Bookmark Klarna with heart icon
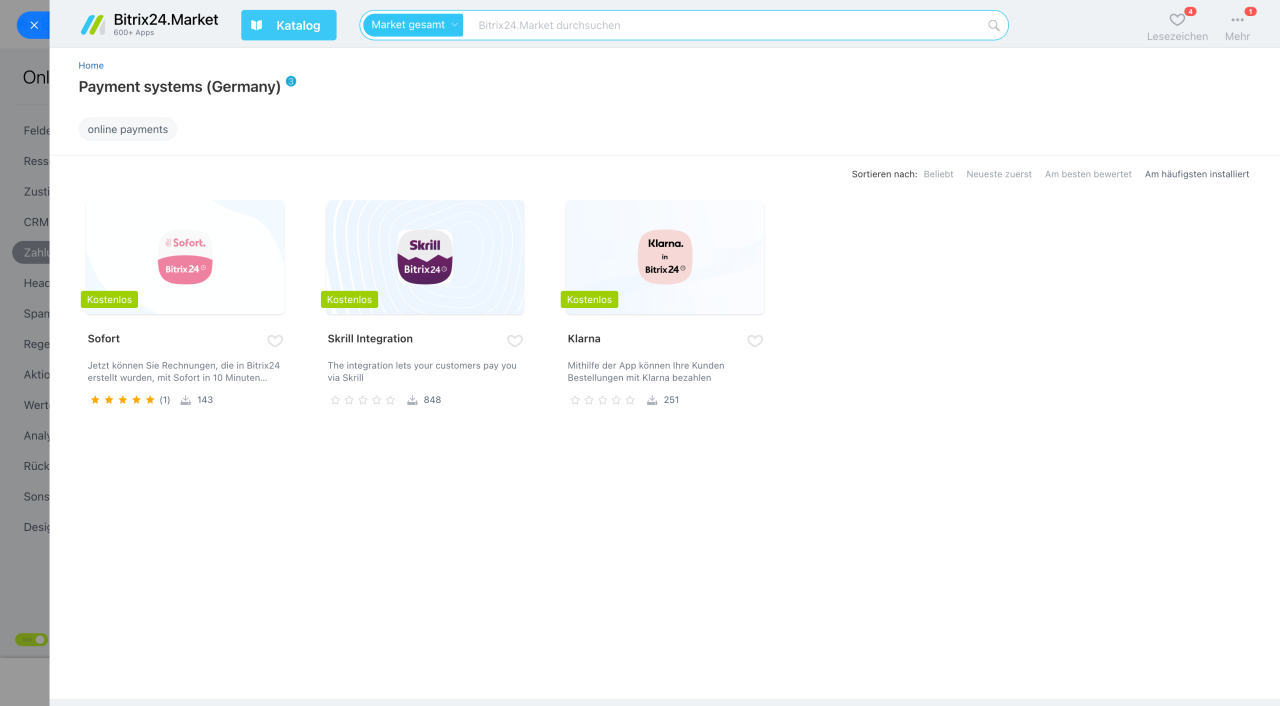This screenshot has width=1280, height=706. [755, 341]
